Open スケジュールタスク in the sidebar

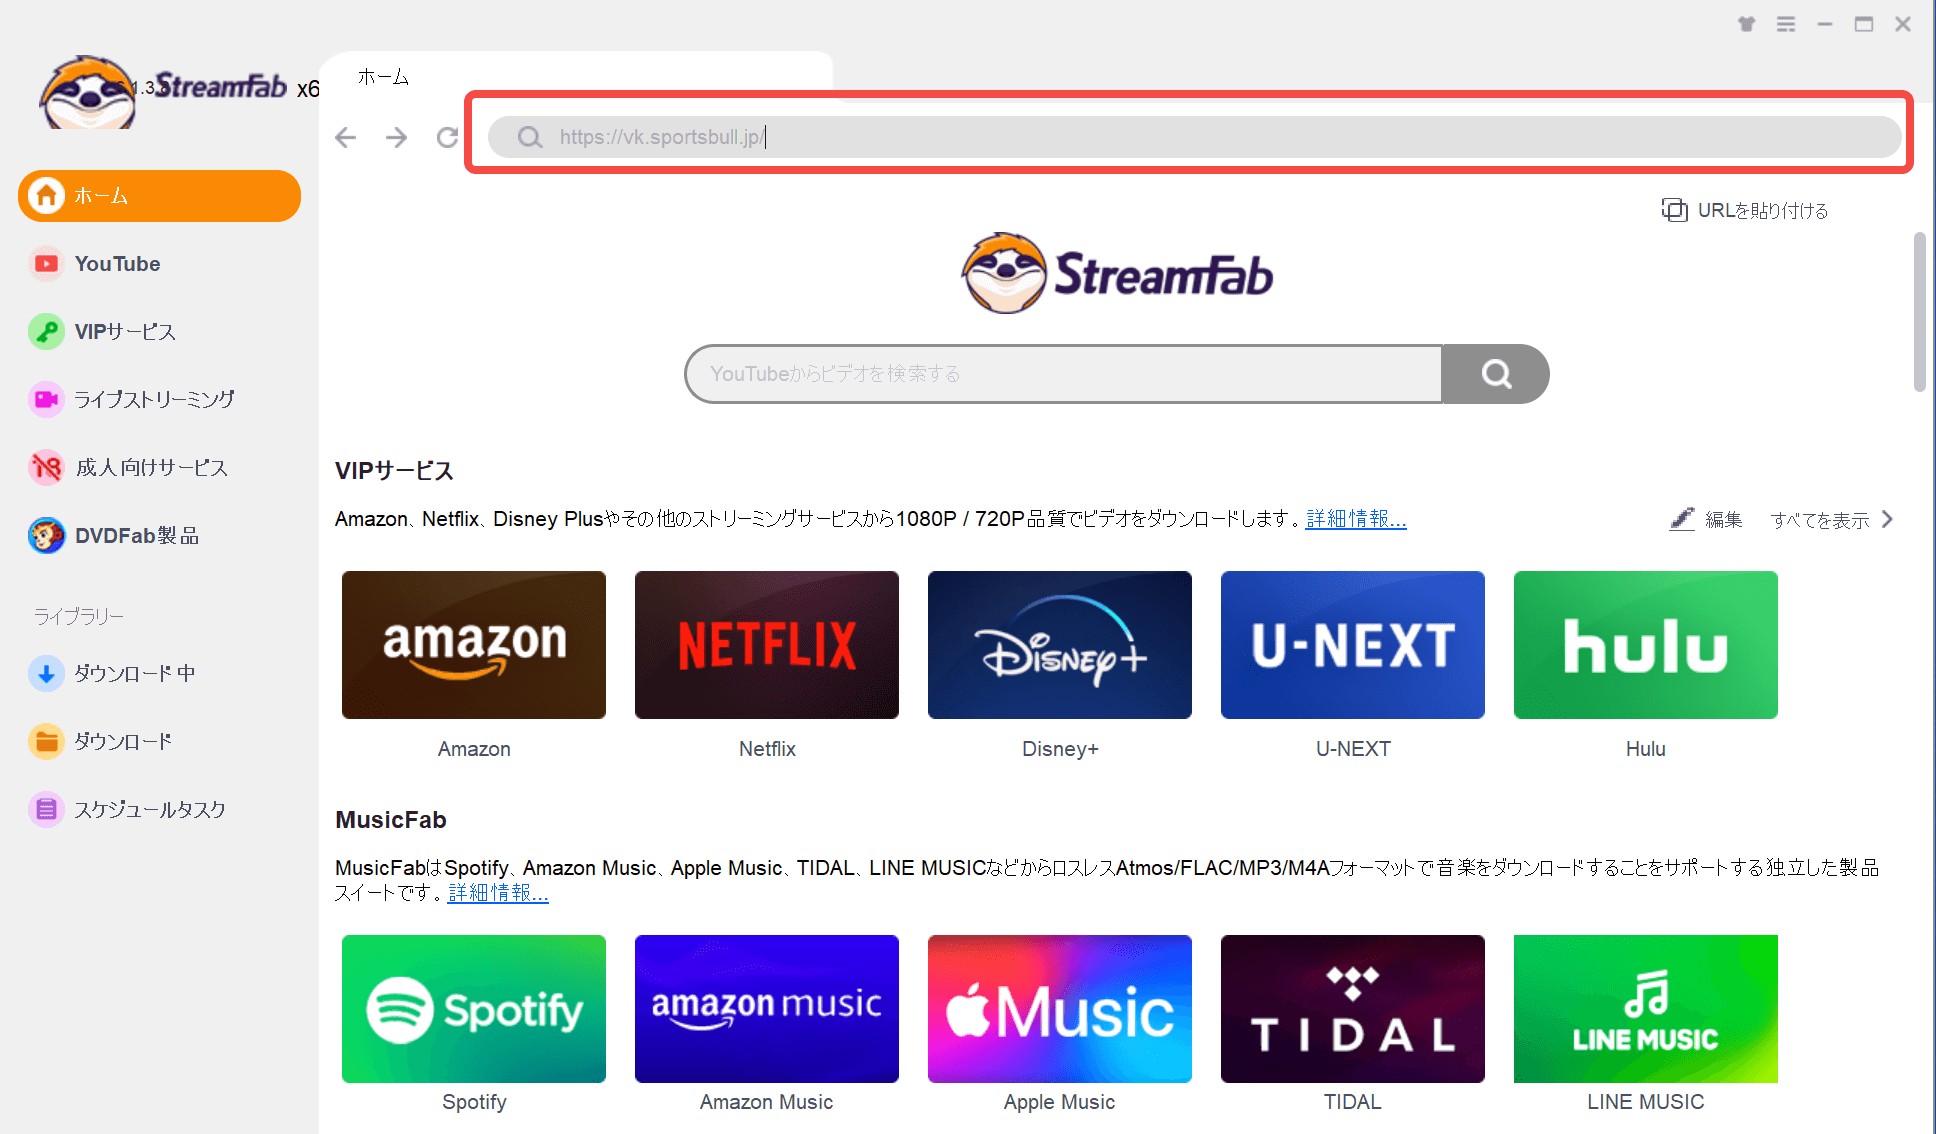tap(159, 809)
